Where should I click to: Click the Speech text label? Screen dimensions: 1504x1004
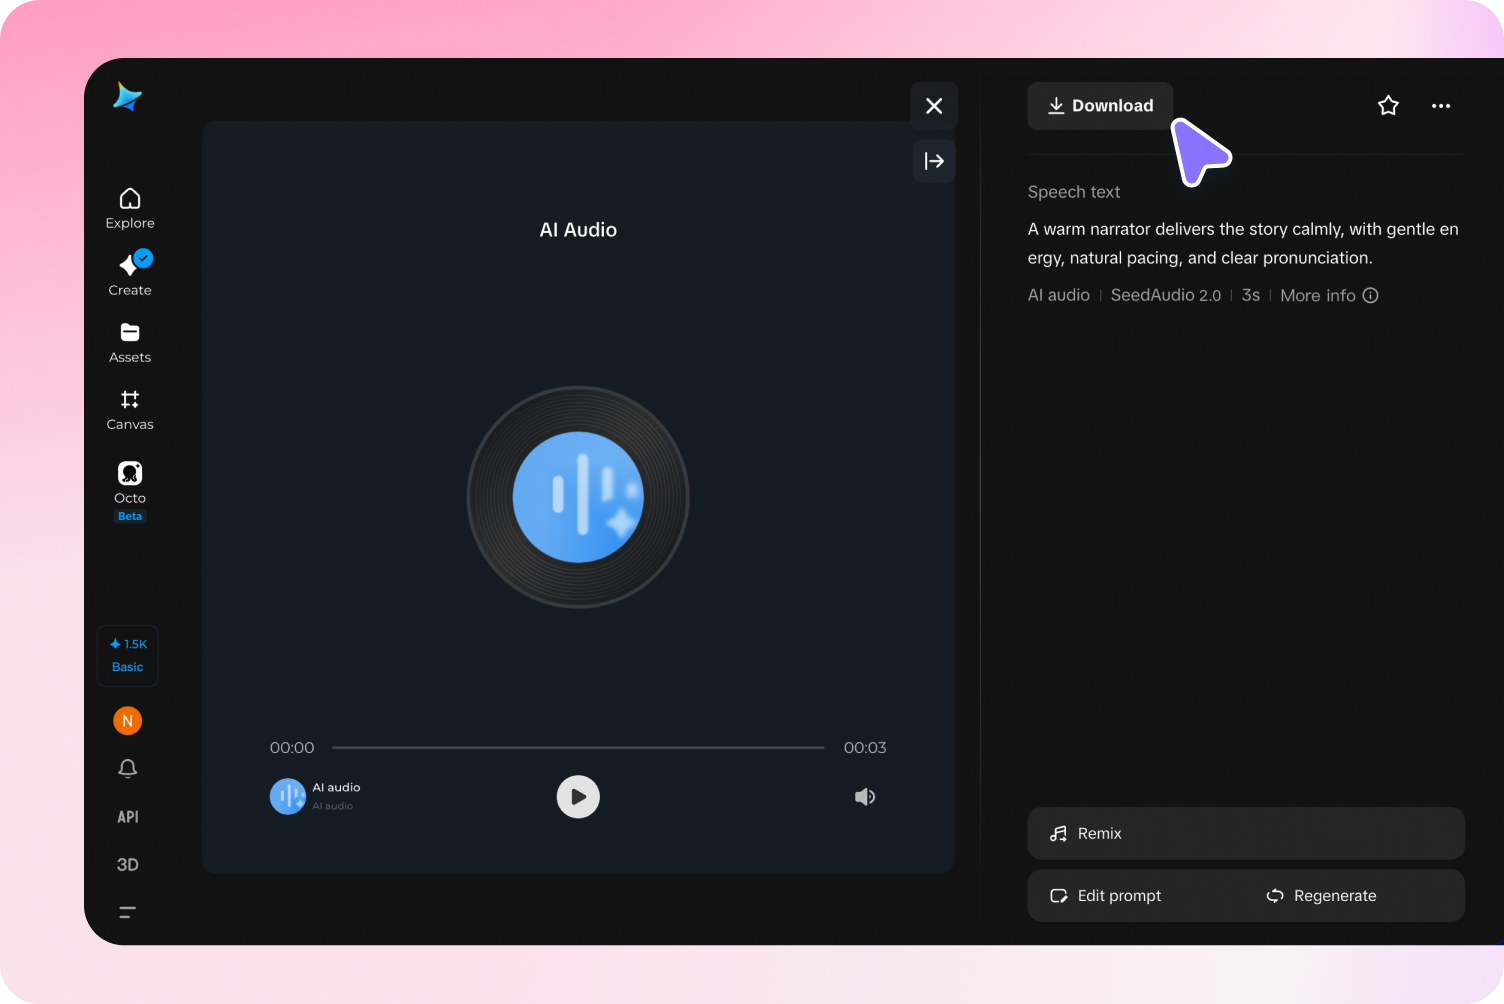tap(1074, 192)
